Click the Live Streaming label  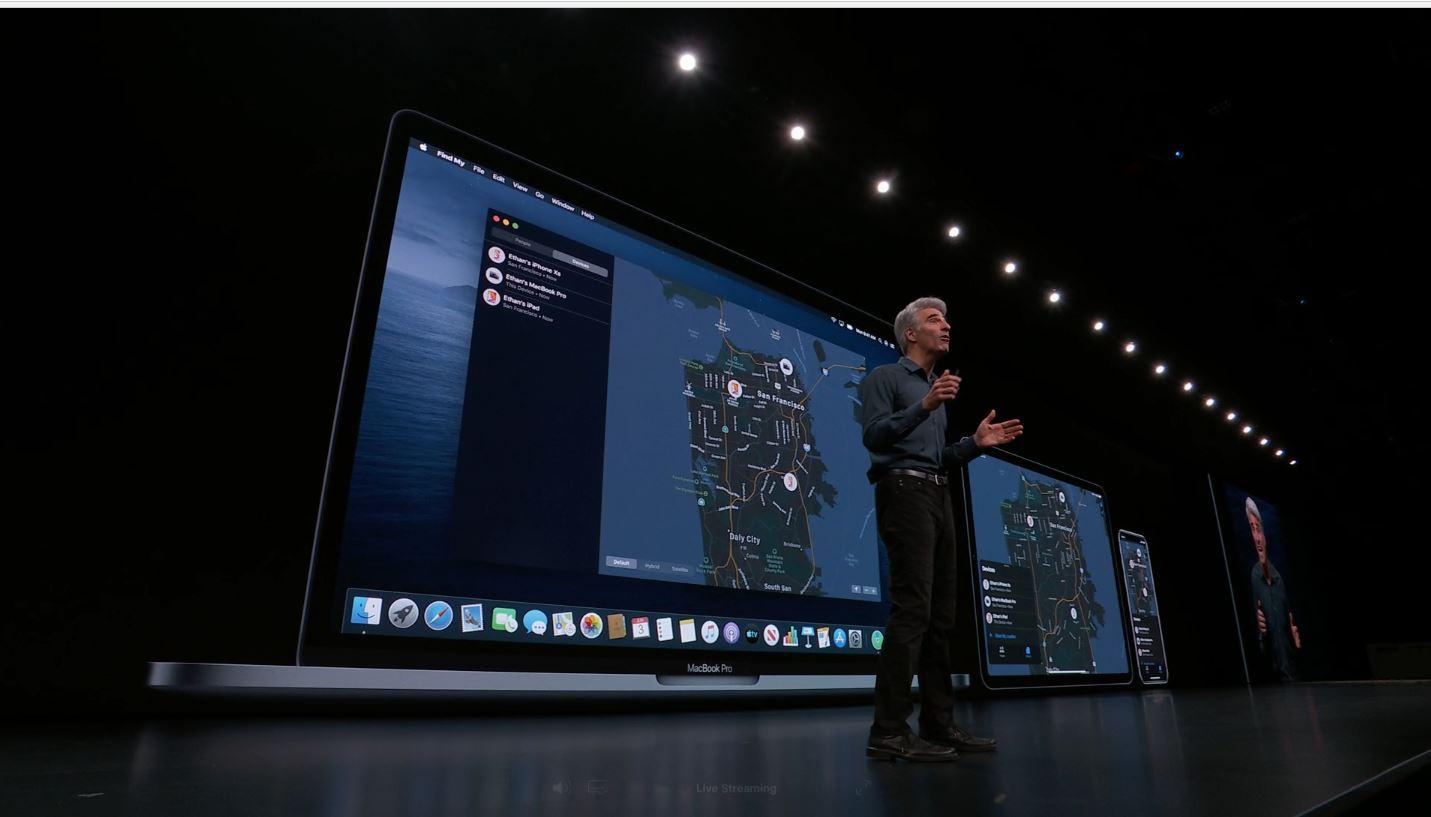click(736, 788)
